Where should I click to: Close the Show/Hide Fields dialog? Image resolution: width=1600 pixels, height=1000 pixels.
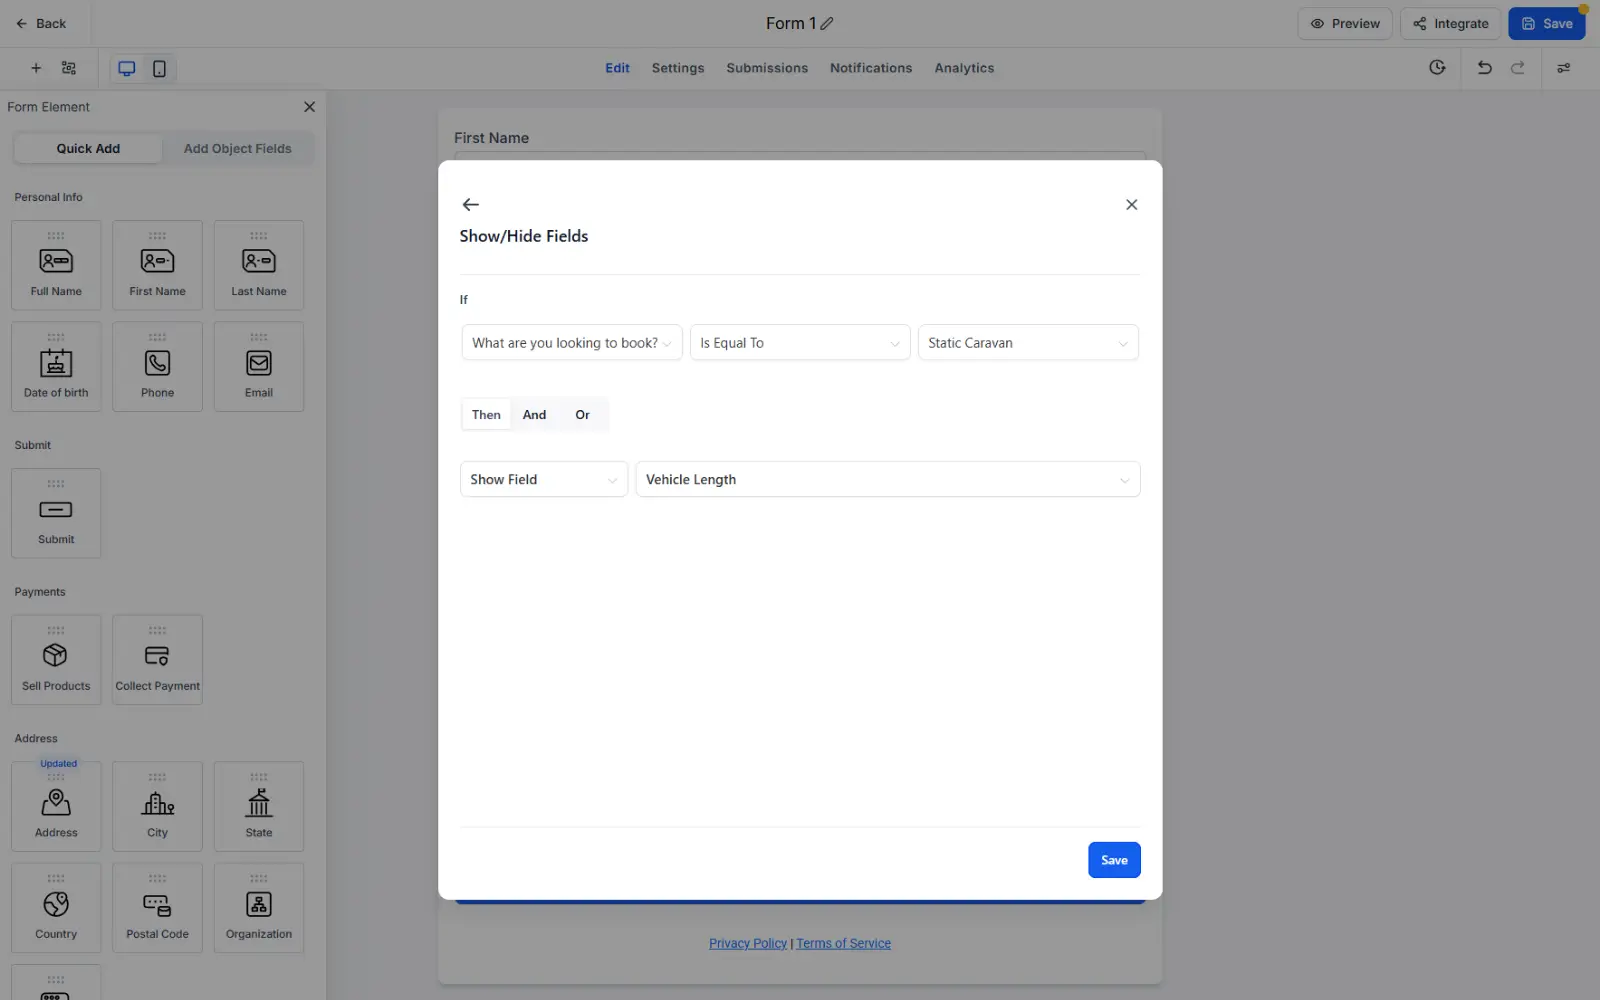[x=1132, y=204]
